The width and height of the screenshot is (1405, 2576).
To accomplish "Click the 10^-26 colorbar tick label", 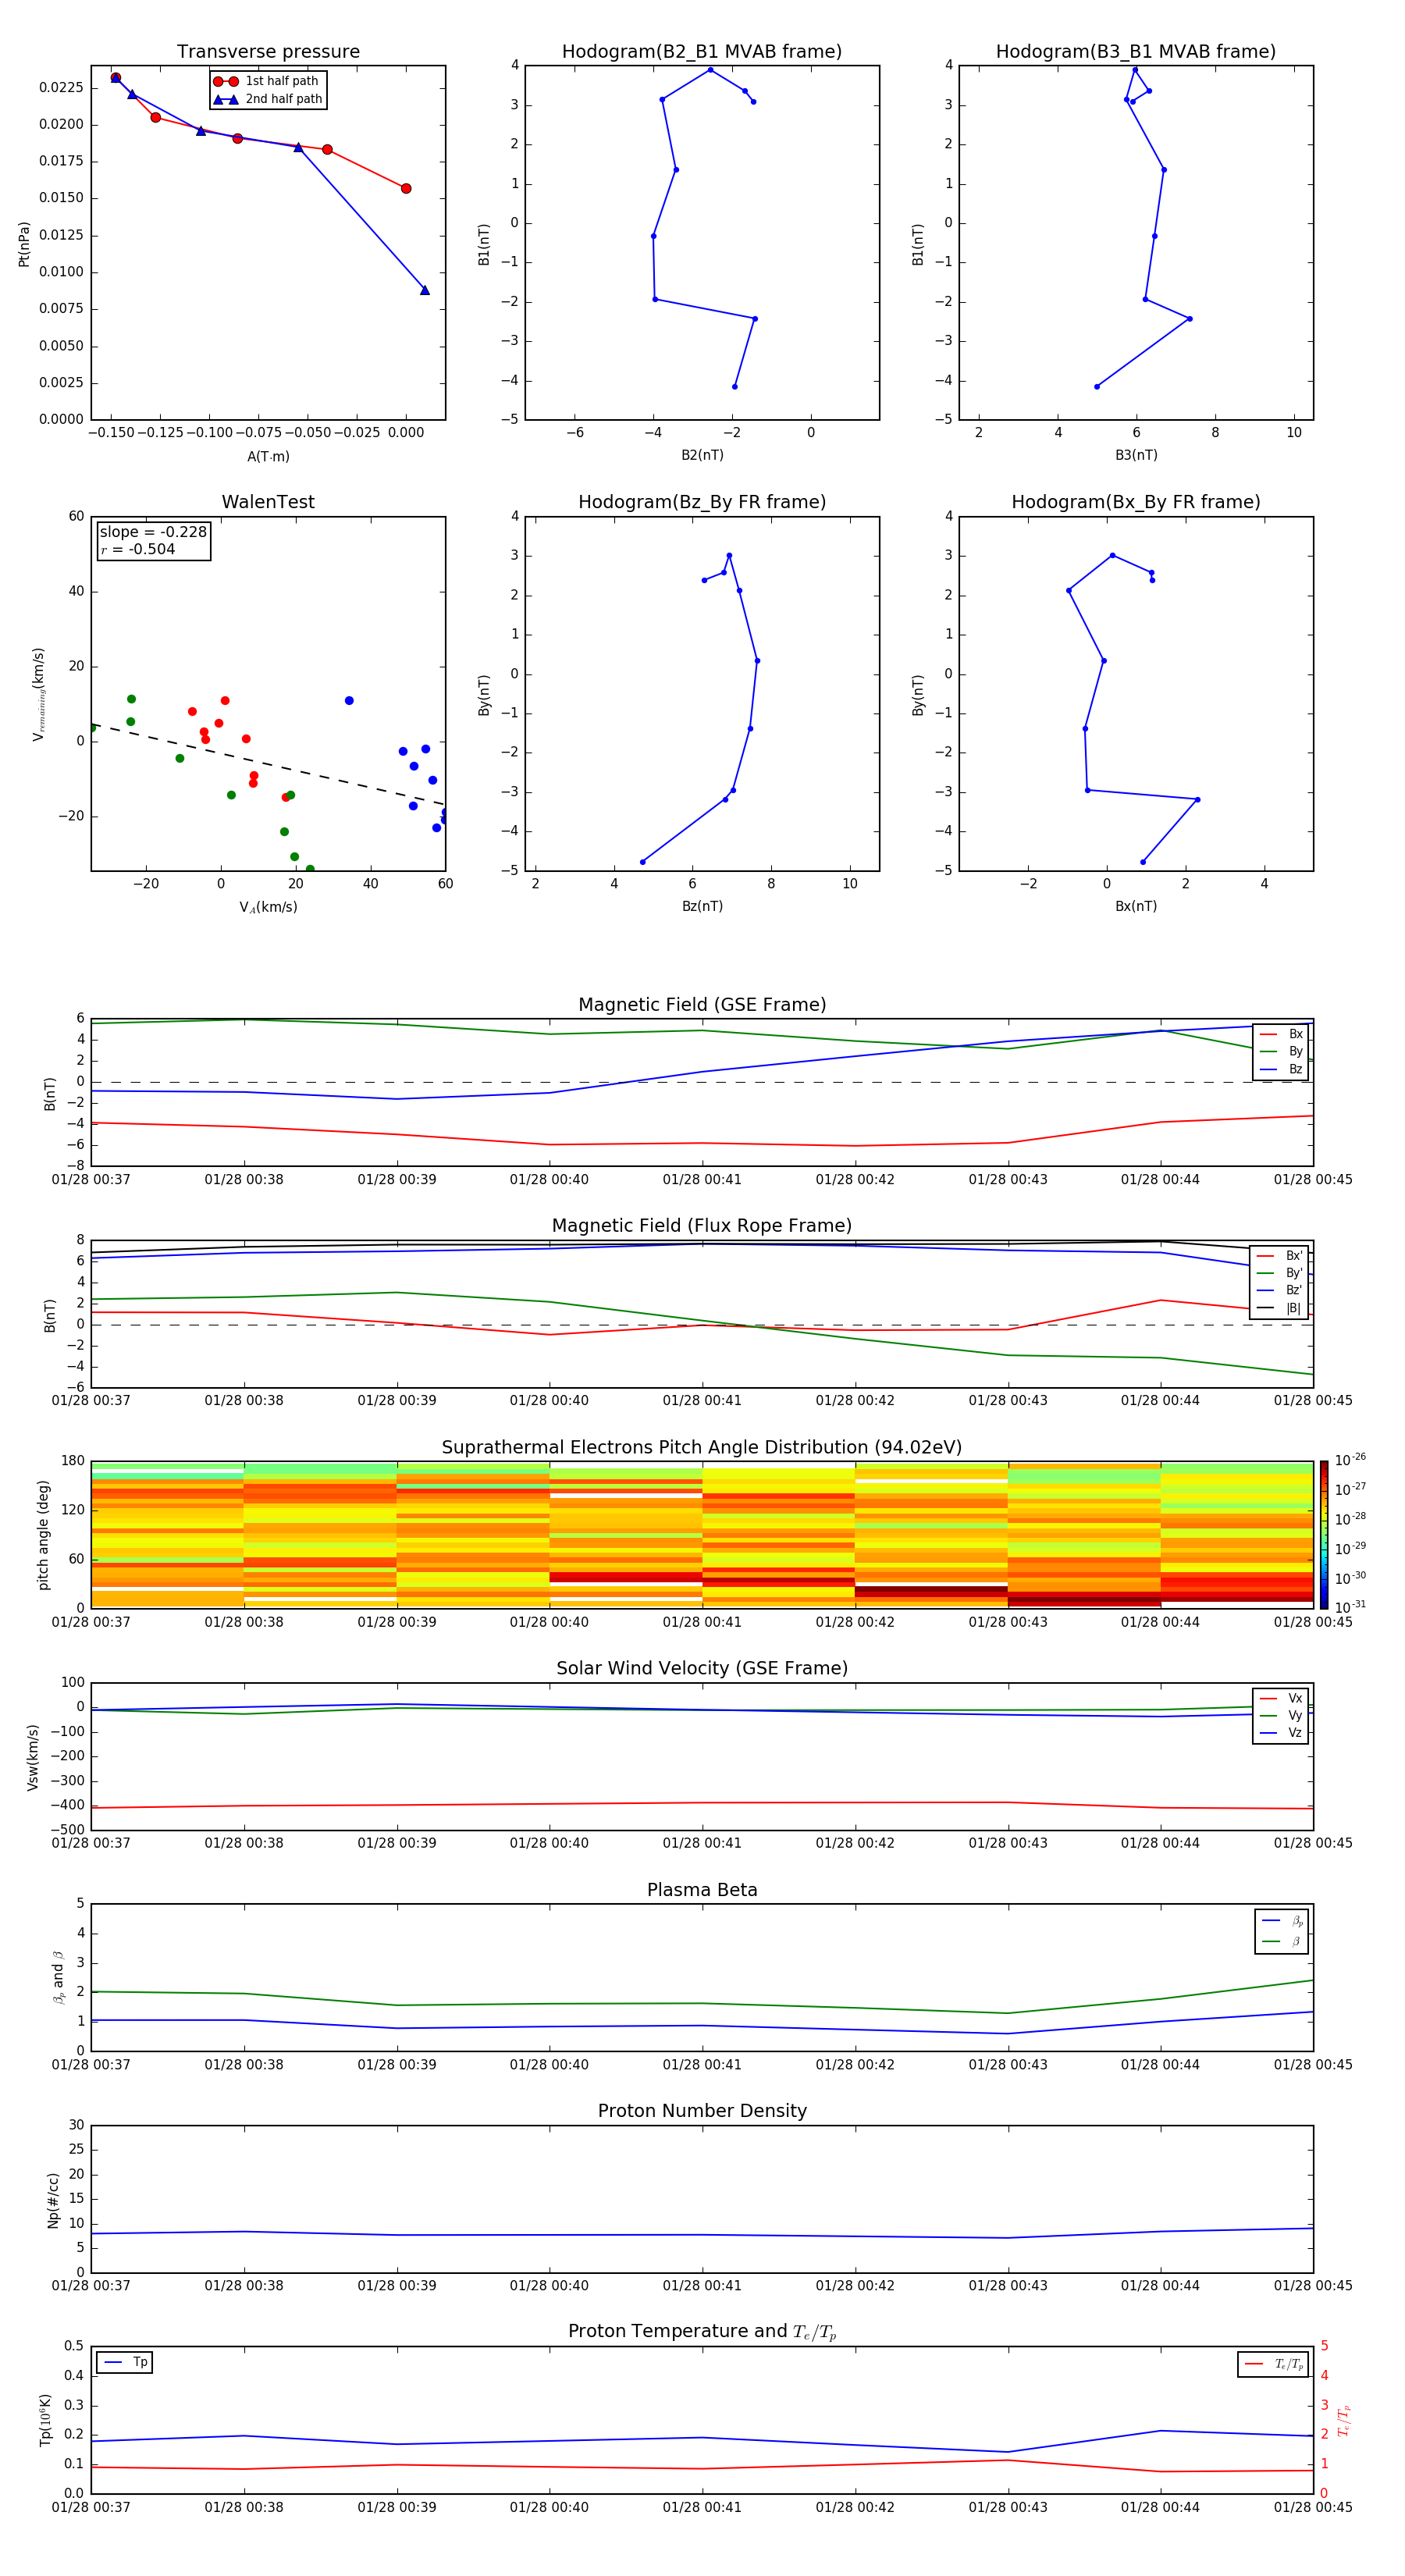I will [x=1350, y=1460].
